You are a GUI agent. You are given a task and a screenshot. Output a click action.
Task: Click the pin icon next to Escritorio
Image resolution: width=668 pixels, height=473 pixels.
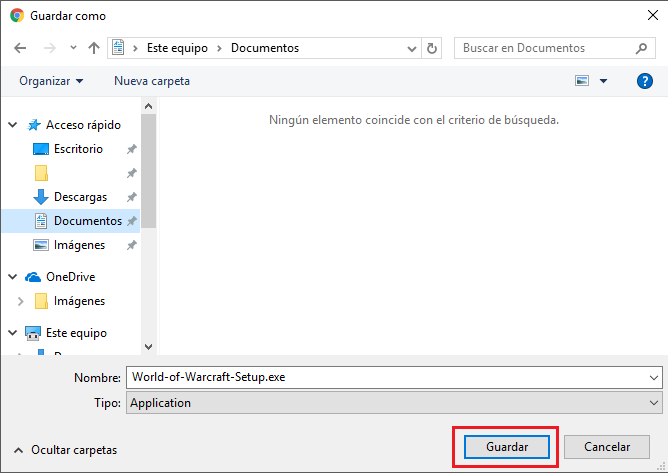(132, 149)
